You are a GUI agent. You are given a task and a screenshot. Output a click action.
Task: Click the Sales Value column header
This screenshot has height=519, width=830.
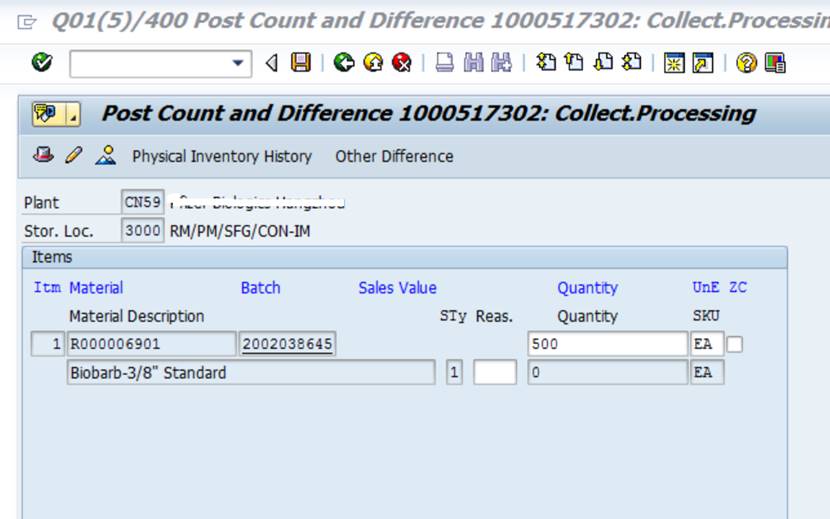click(398, 288)
